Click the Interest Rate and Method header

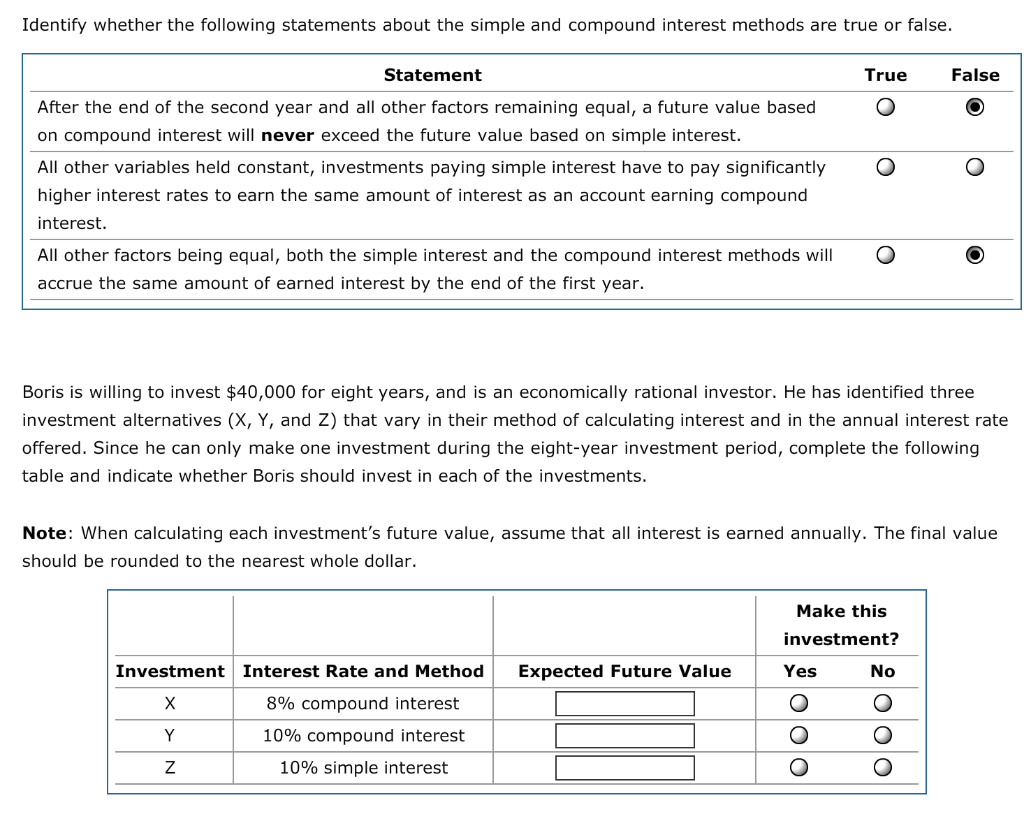(363, 671)
